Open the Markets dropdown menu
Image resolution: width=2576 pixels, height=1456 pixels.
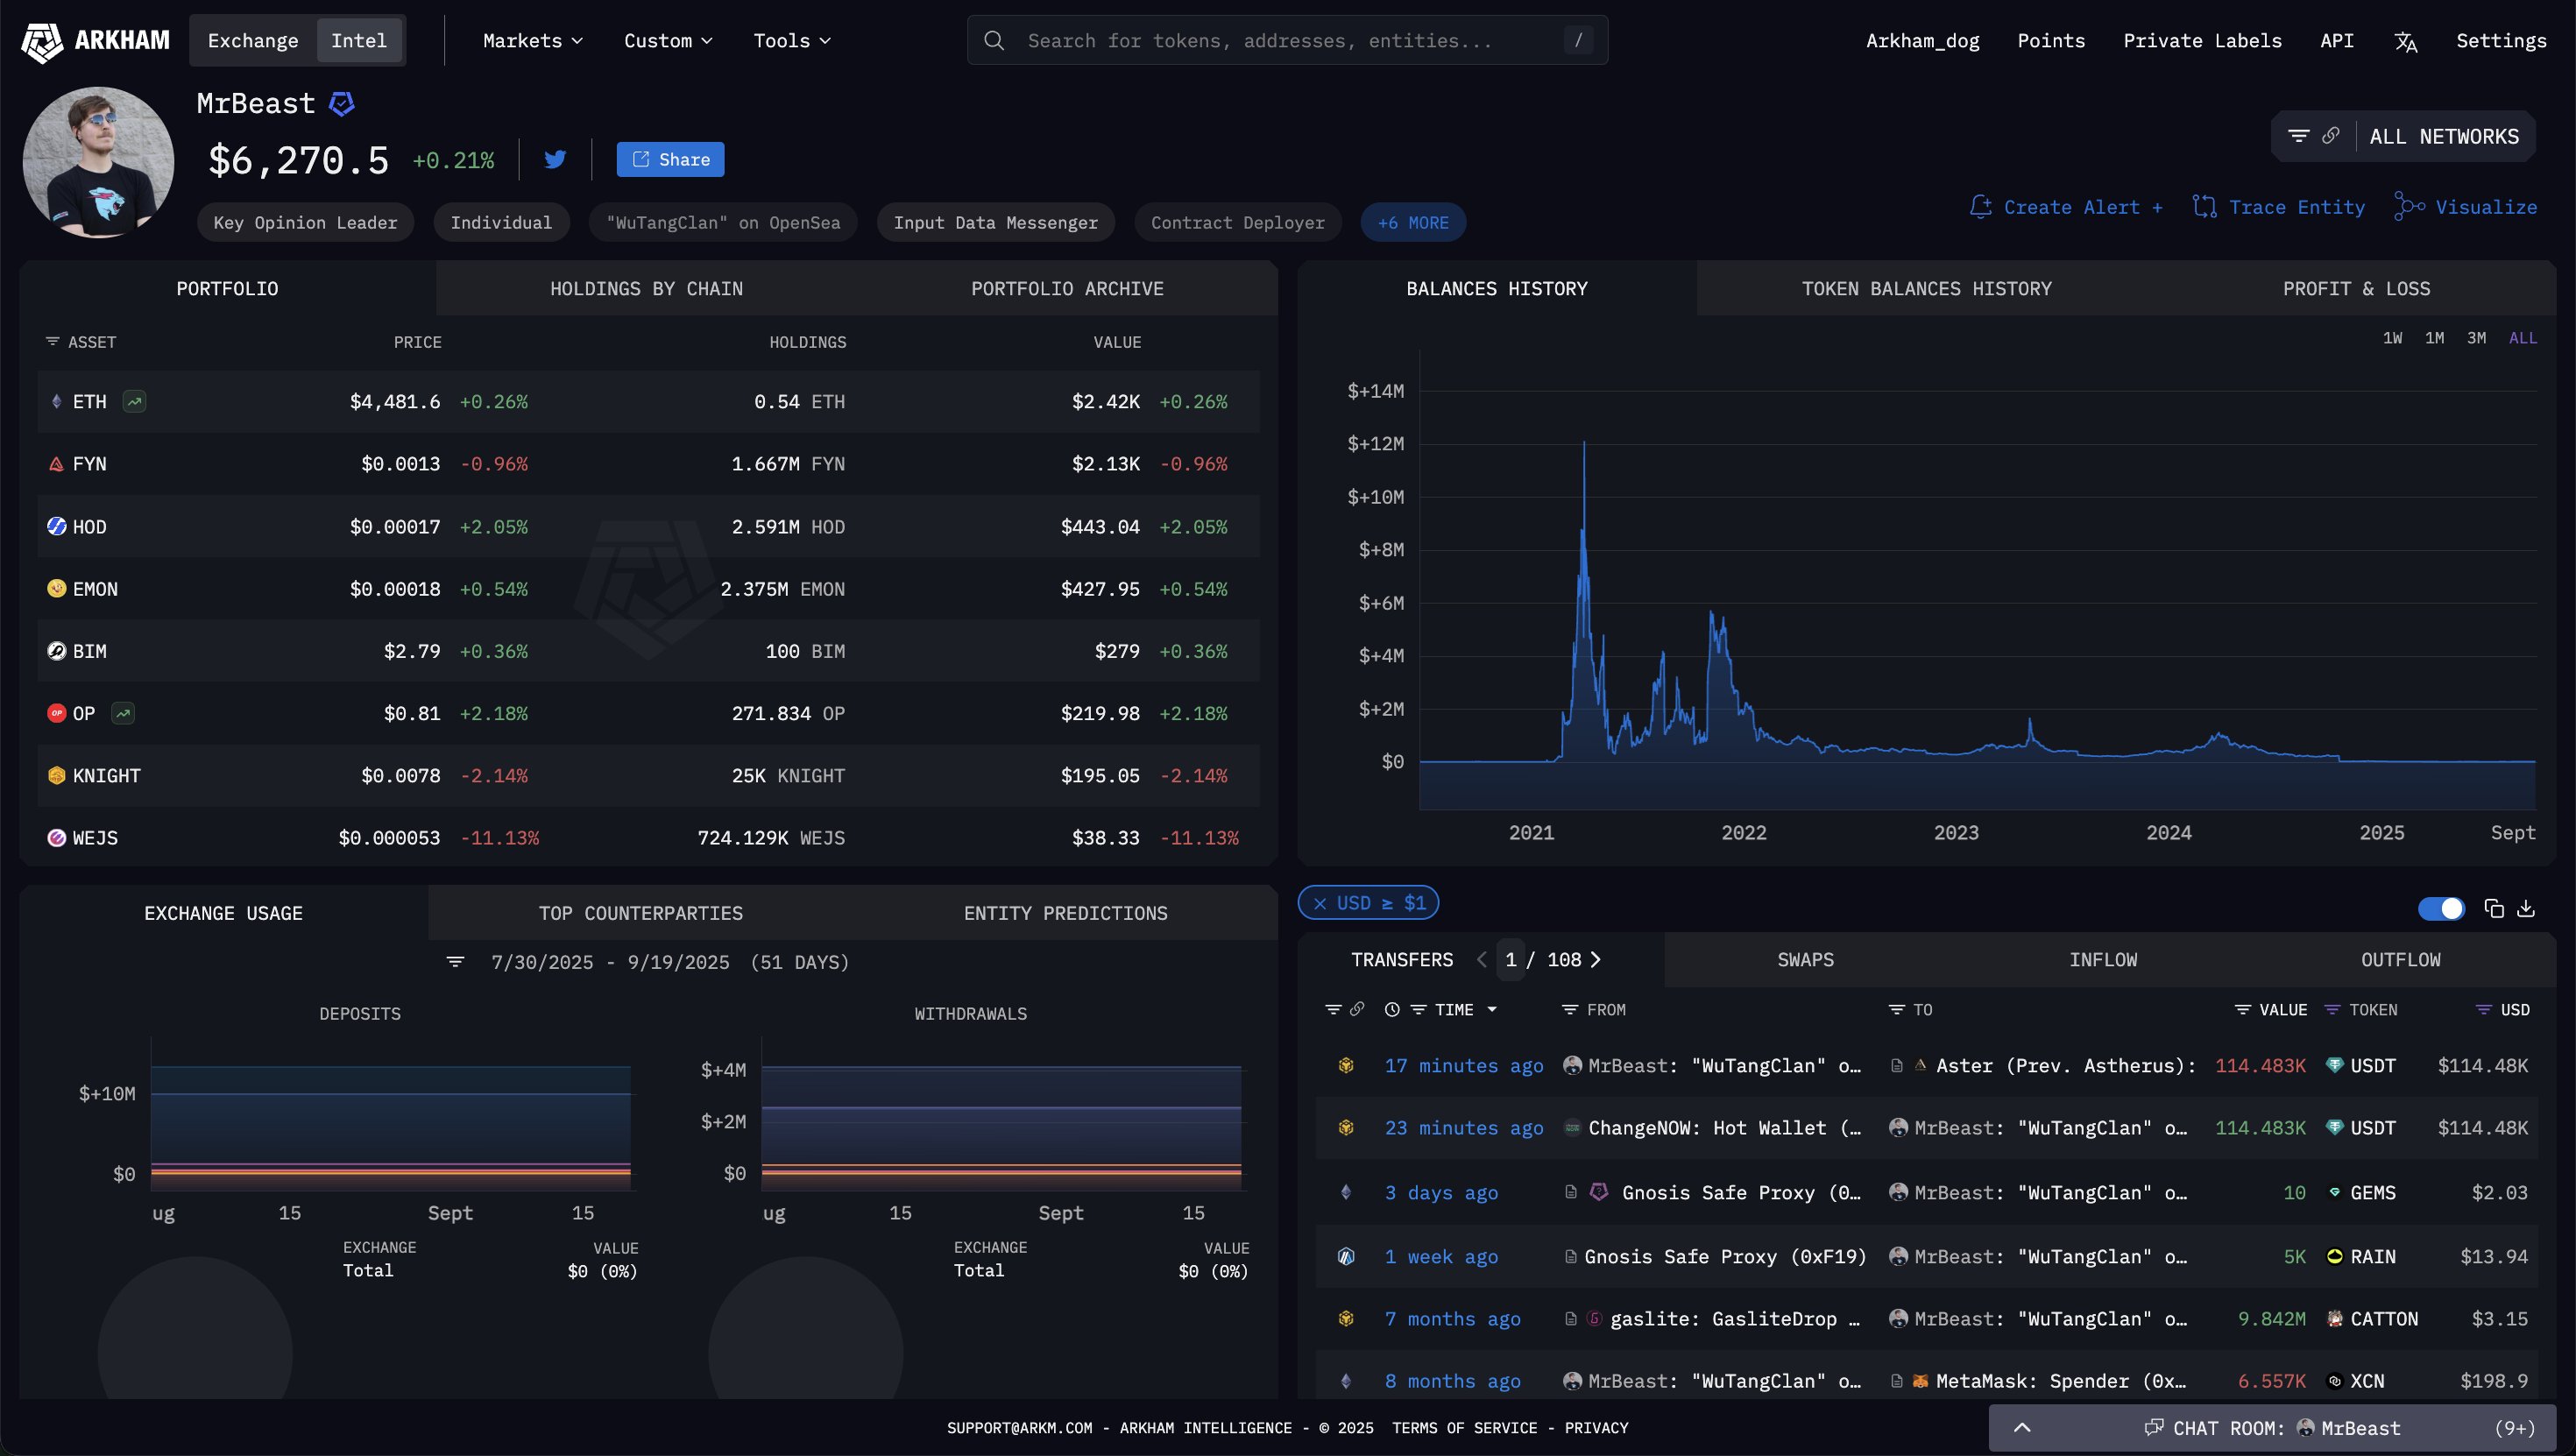point(532,41)
